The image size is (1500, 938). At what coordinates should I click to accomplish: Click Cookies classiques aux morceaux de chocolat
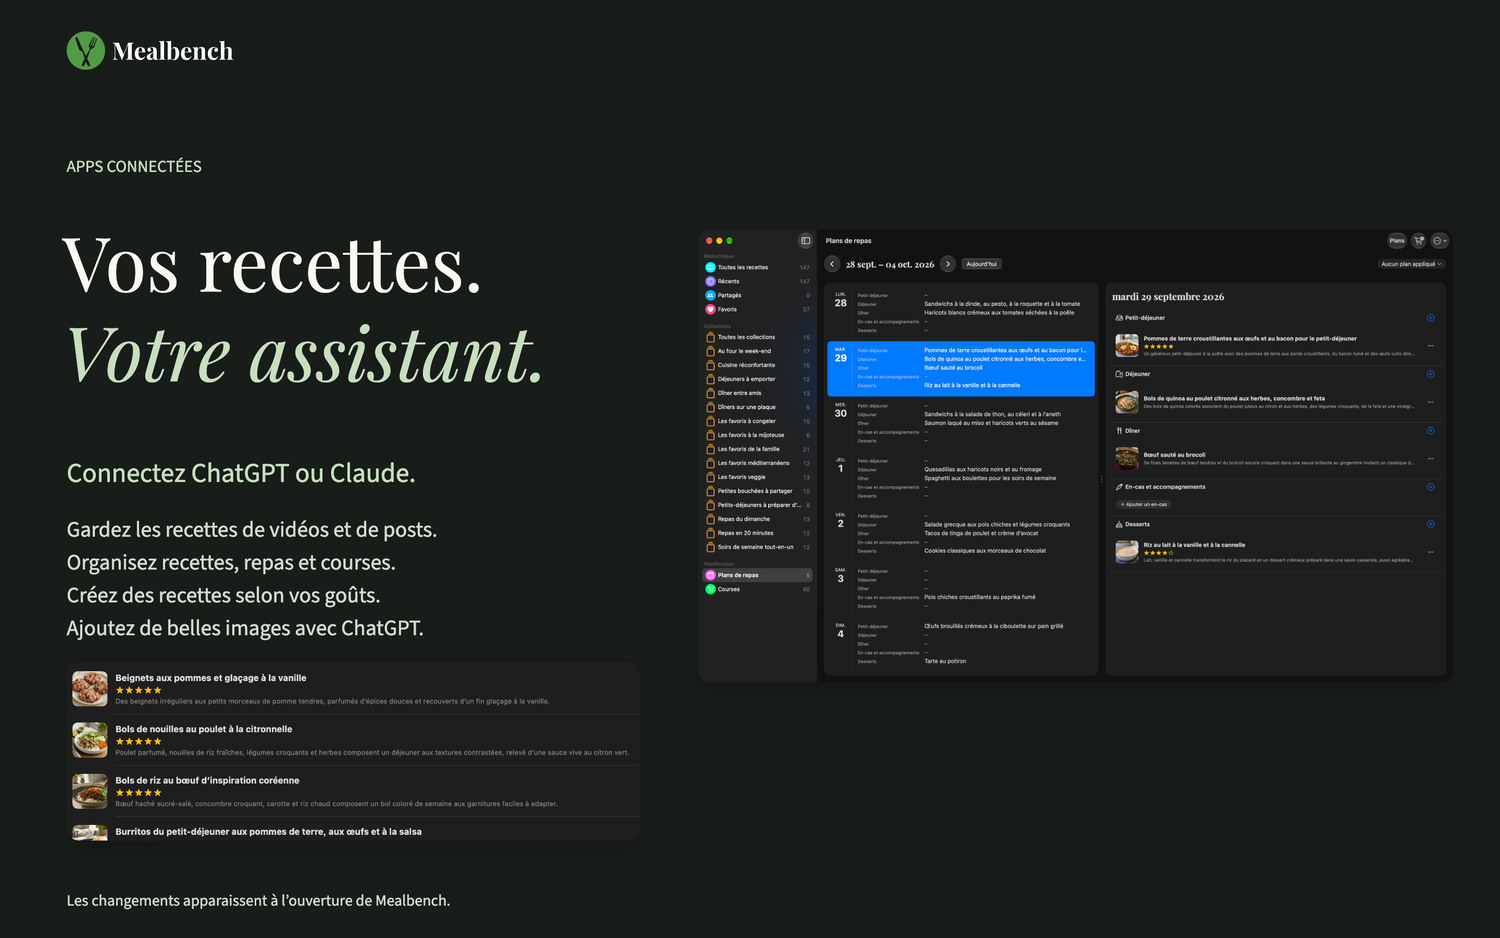[x=985, y=551]
